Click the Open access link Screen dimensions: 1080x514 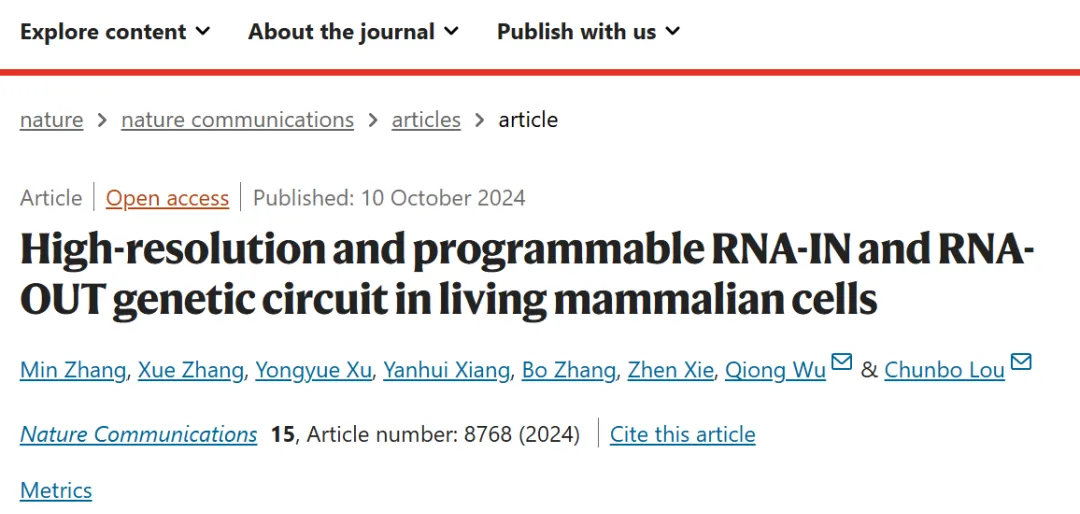167,198
